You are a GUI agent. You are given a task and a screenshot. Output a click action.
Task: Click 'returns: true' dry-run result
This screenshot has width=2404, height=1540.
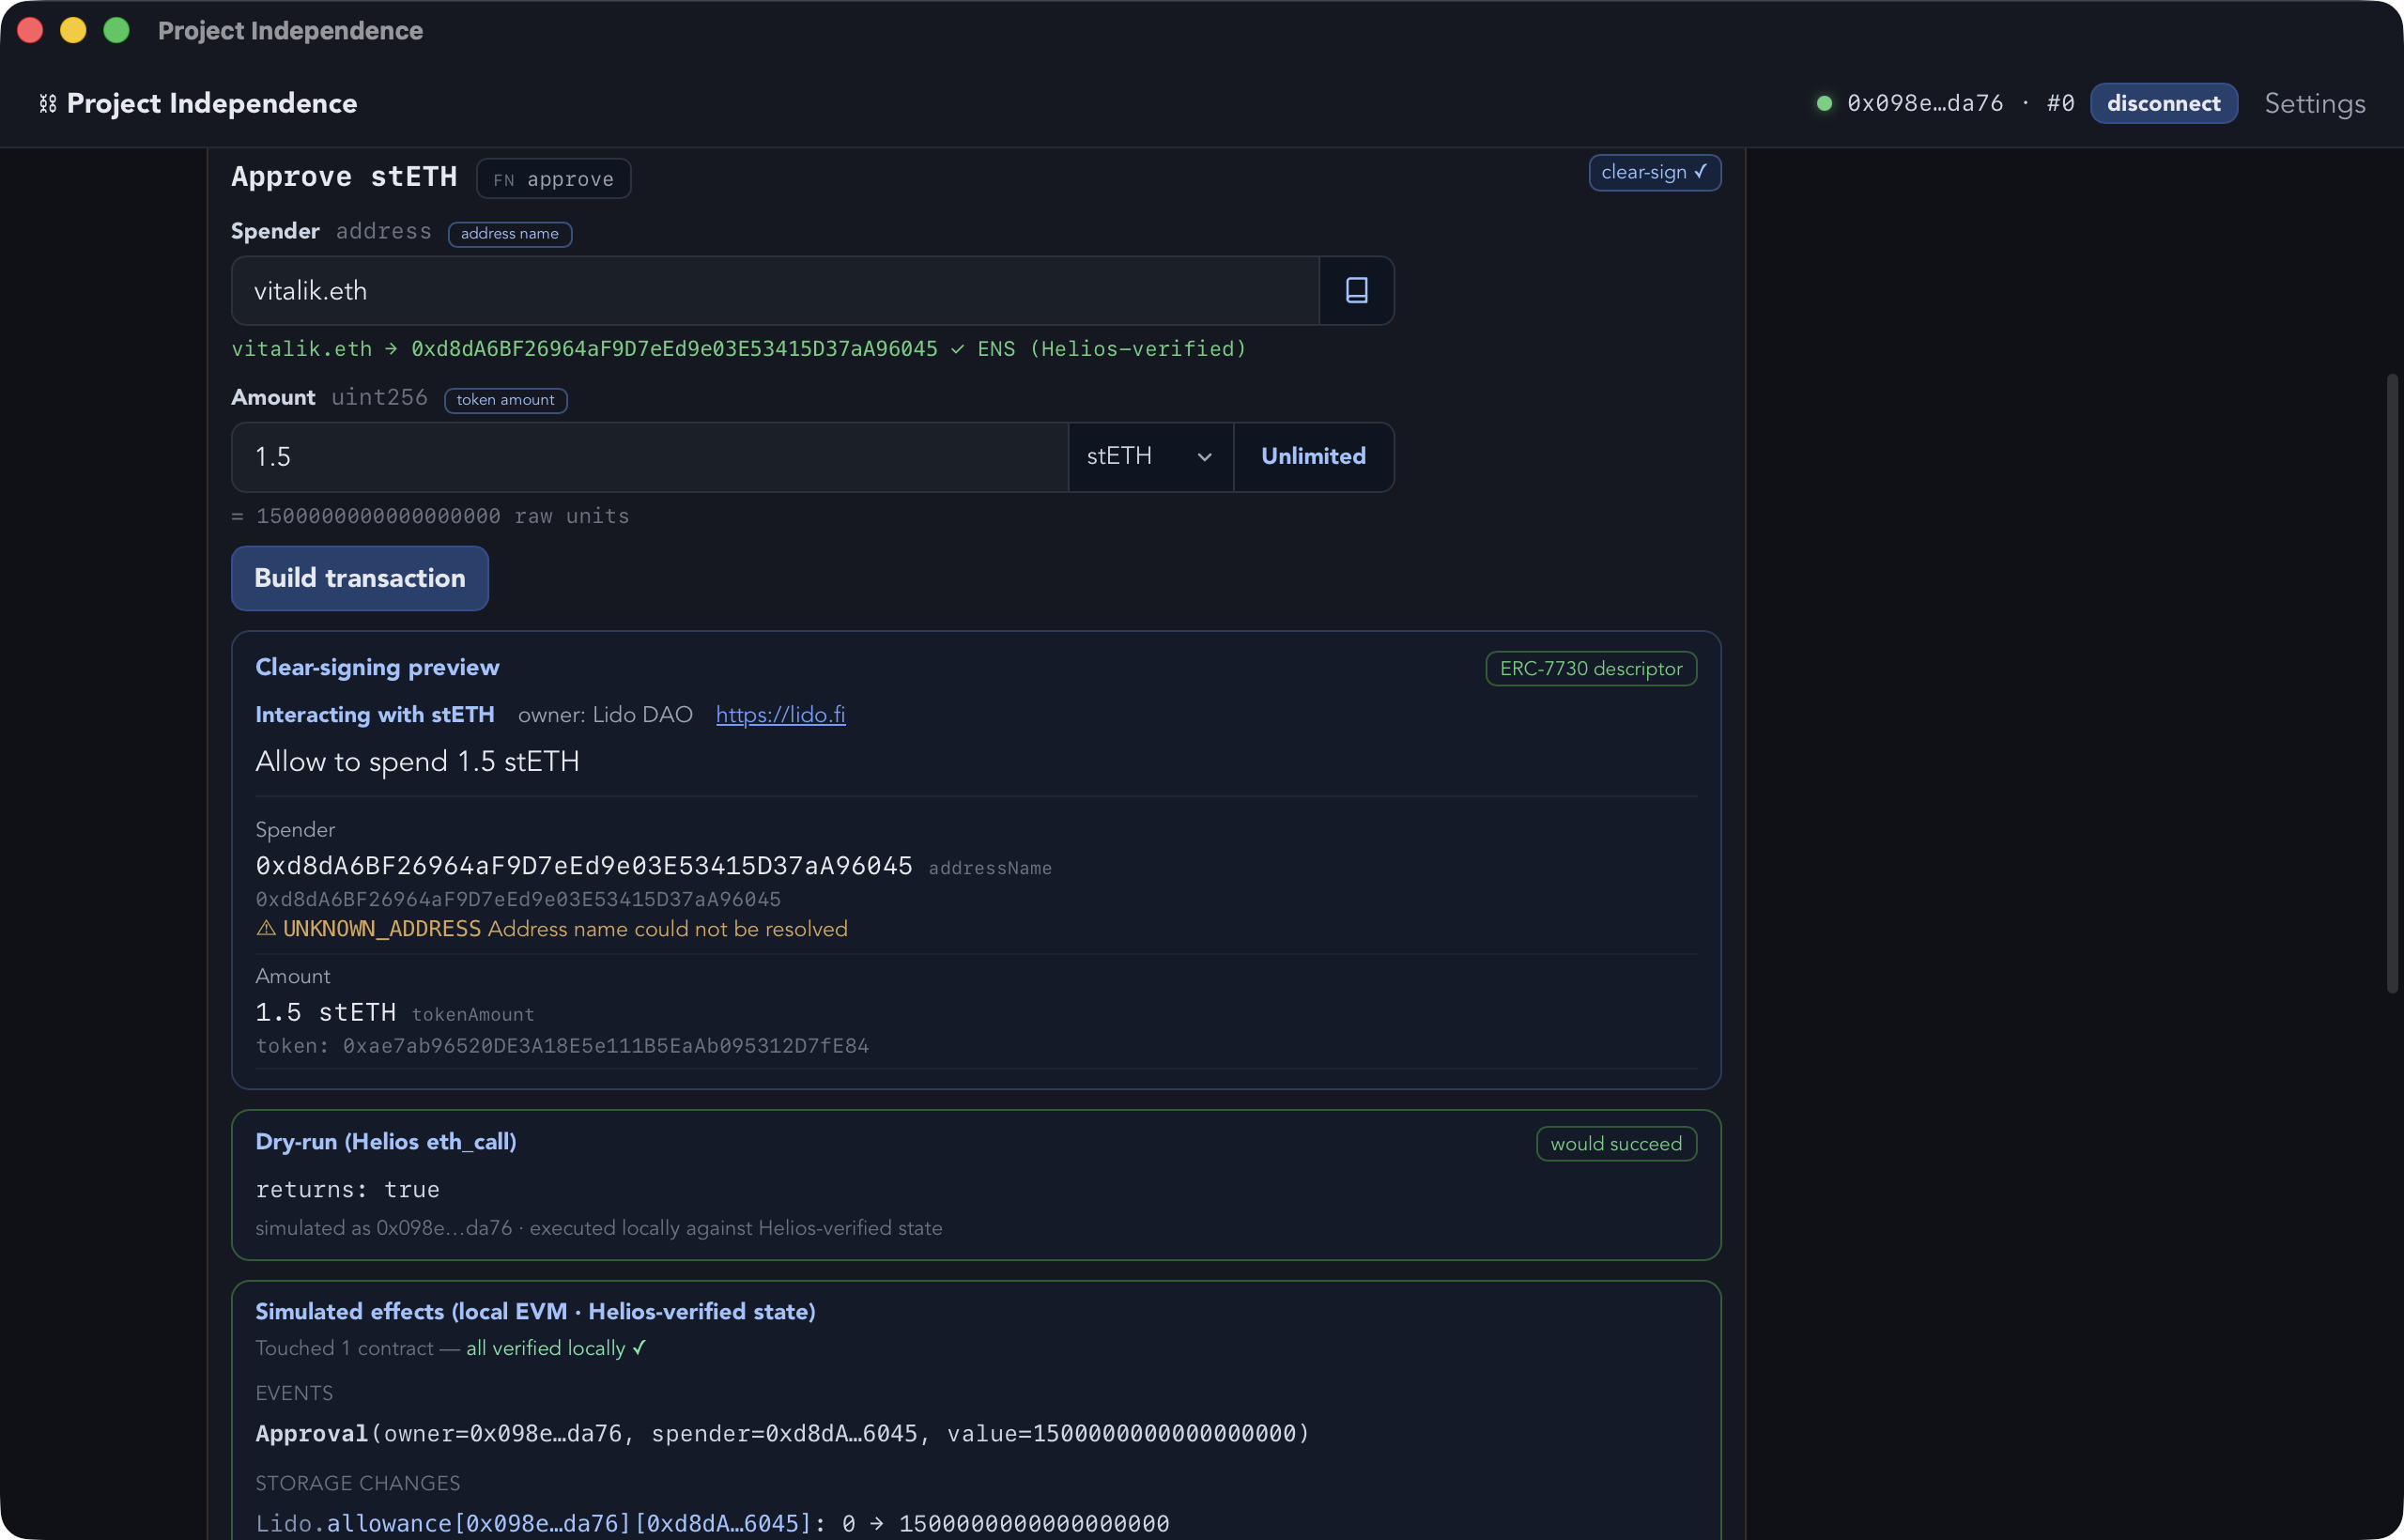coord(347,1189)
